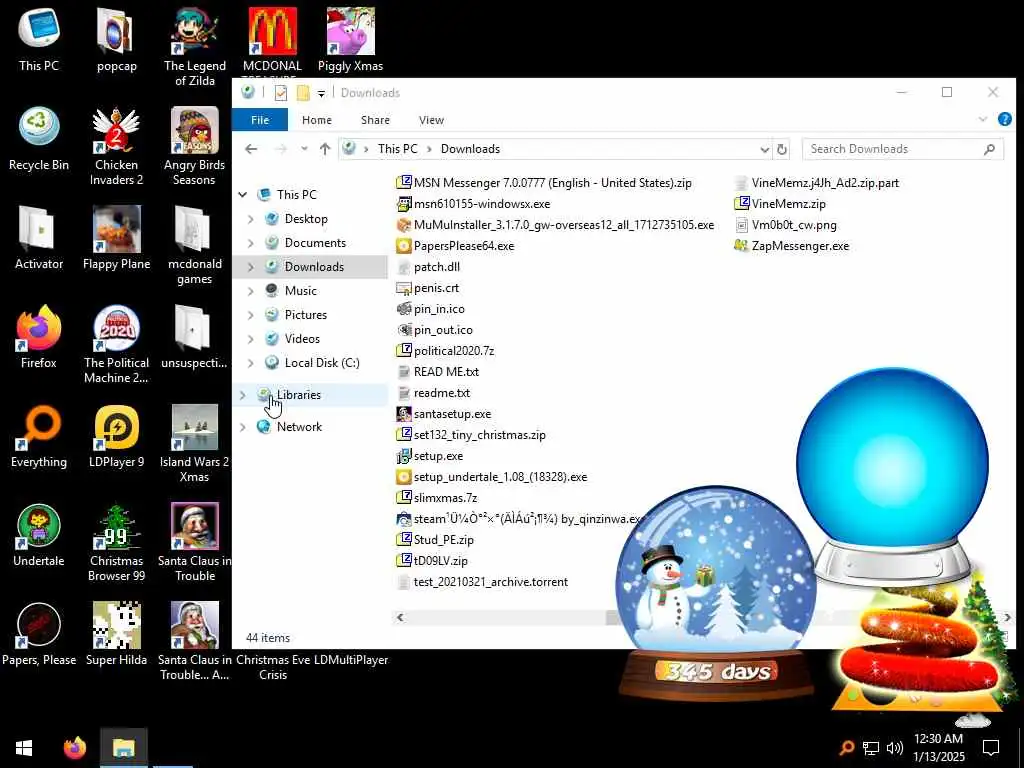Open The Legend of Zilda shortcut

pos(195,46)
